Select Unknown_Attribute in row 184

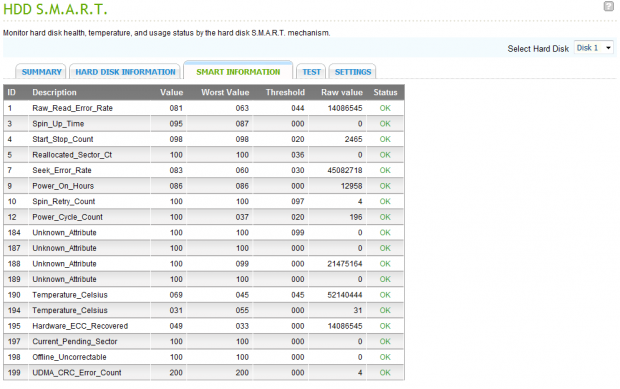click(x=64, y=232)
